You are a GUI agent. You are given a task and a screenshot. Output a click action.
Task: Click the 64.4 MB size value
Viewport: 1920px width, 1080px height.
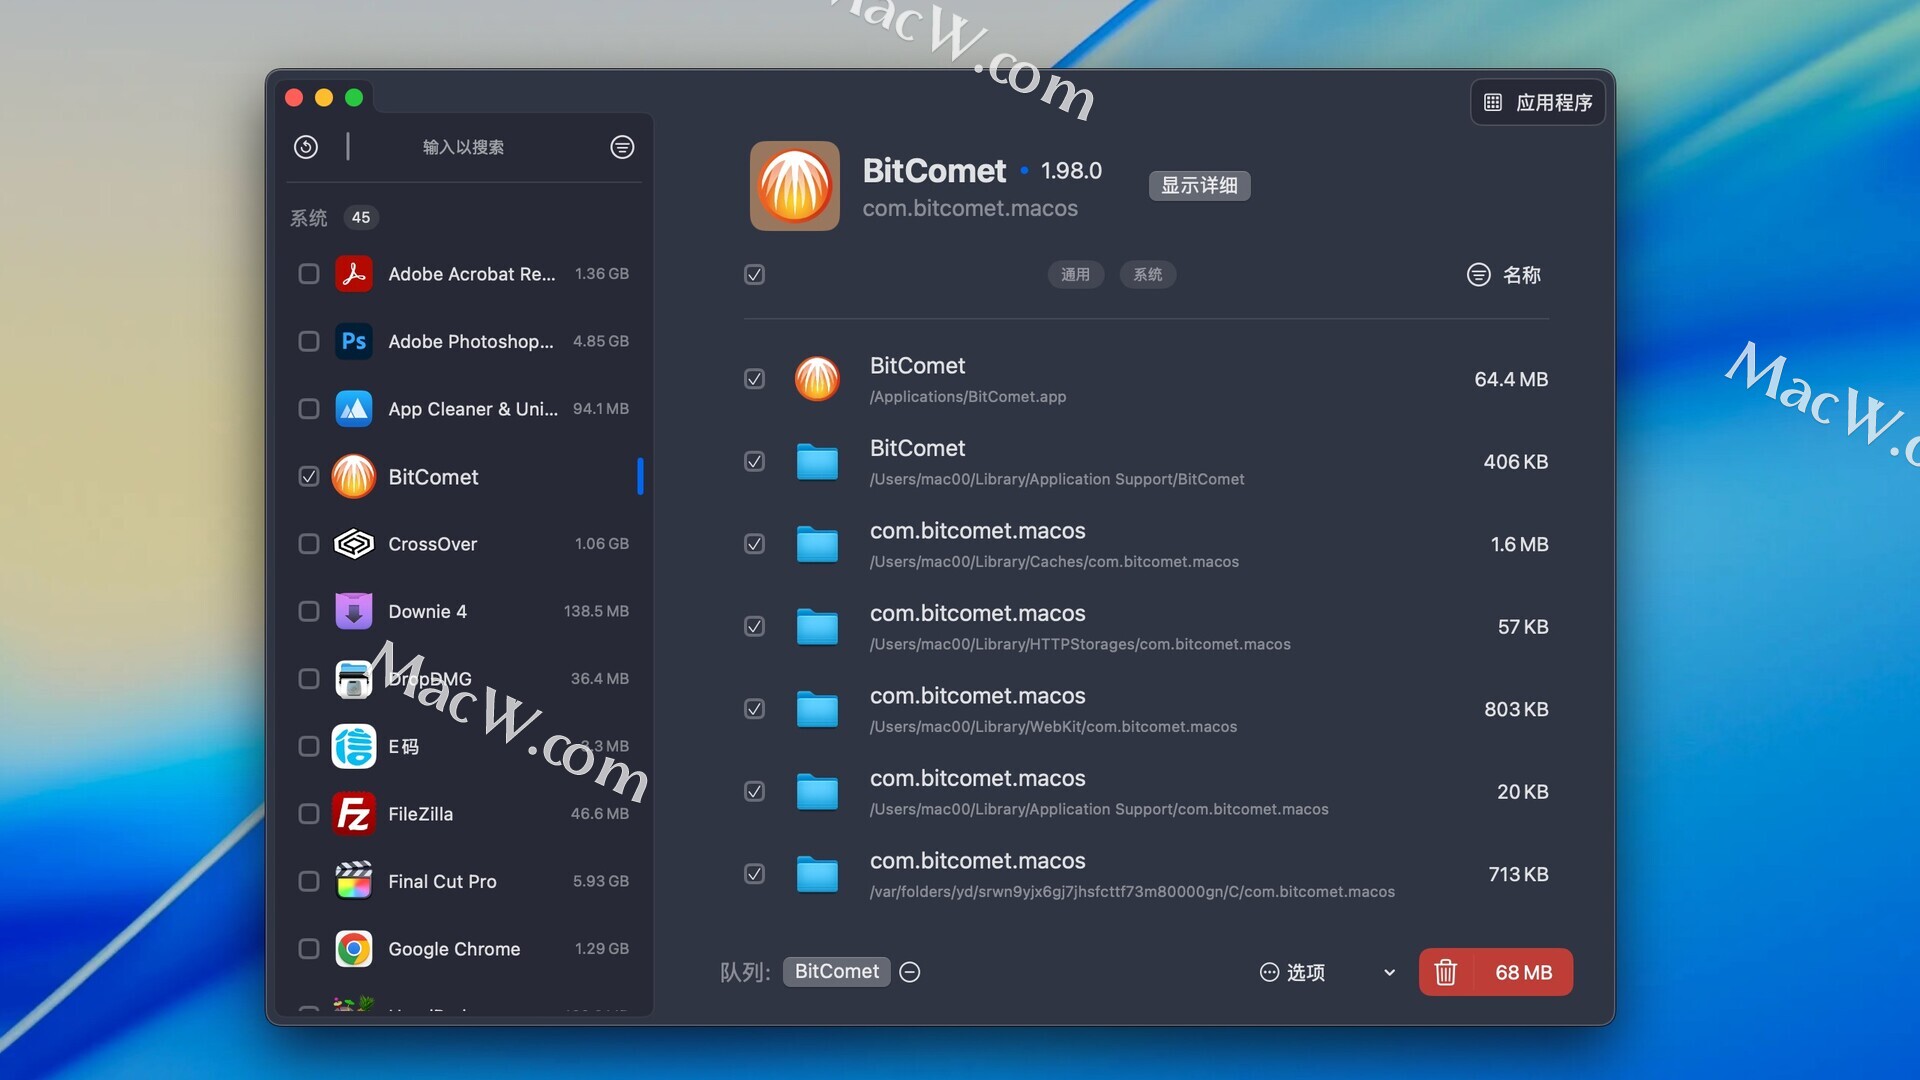tap(1511, 380)
